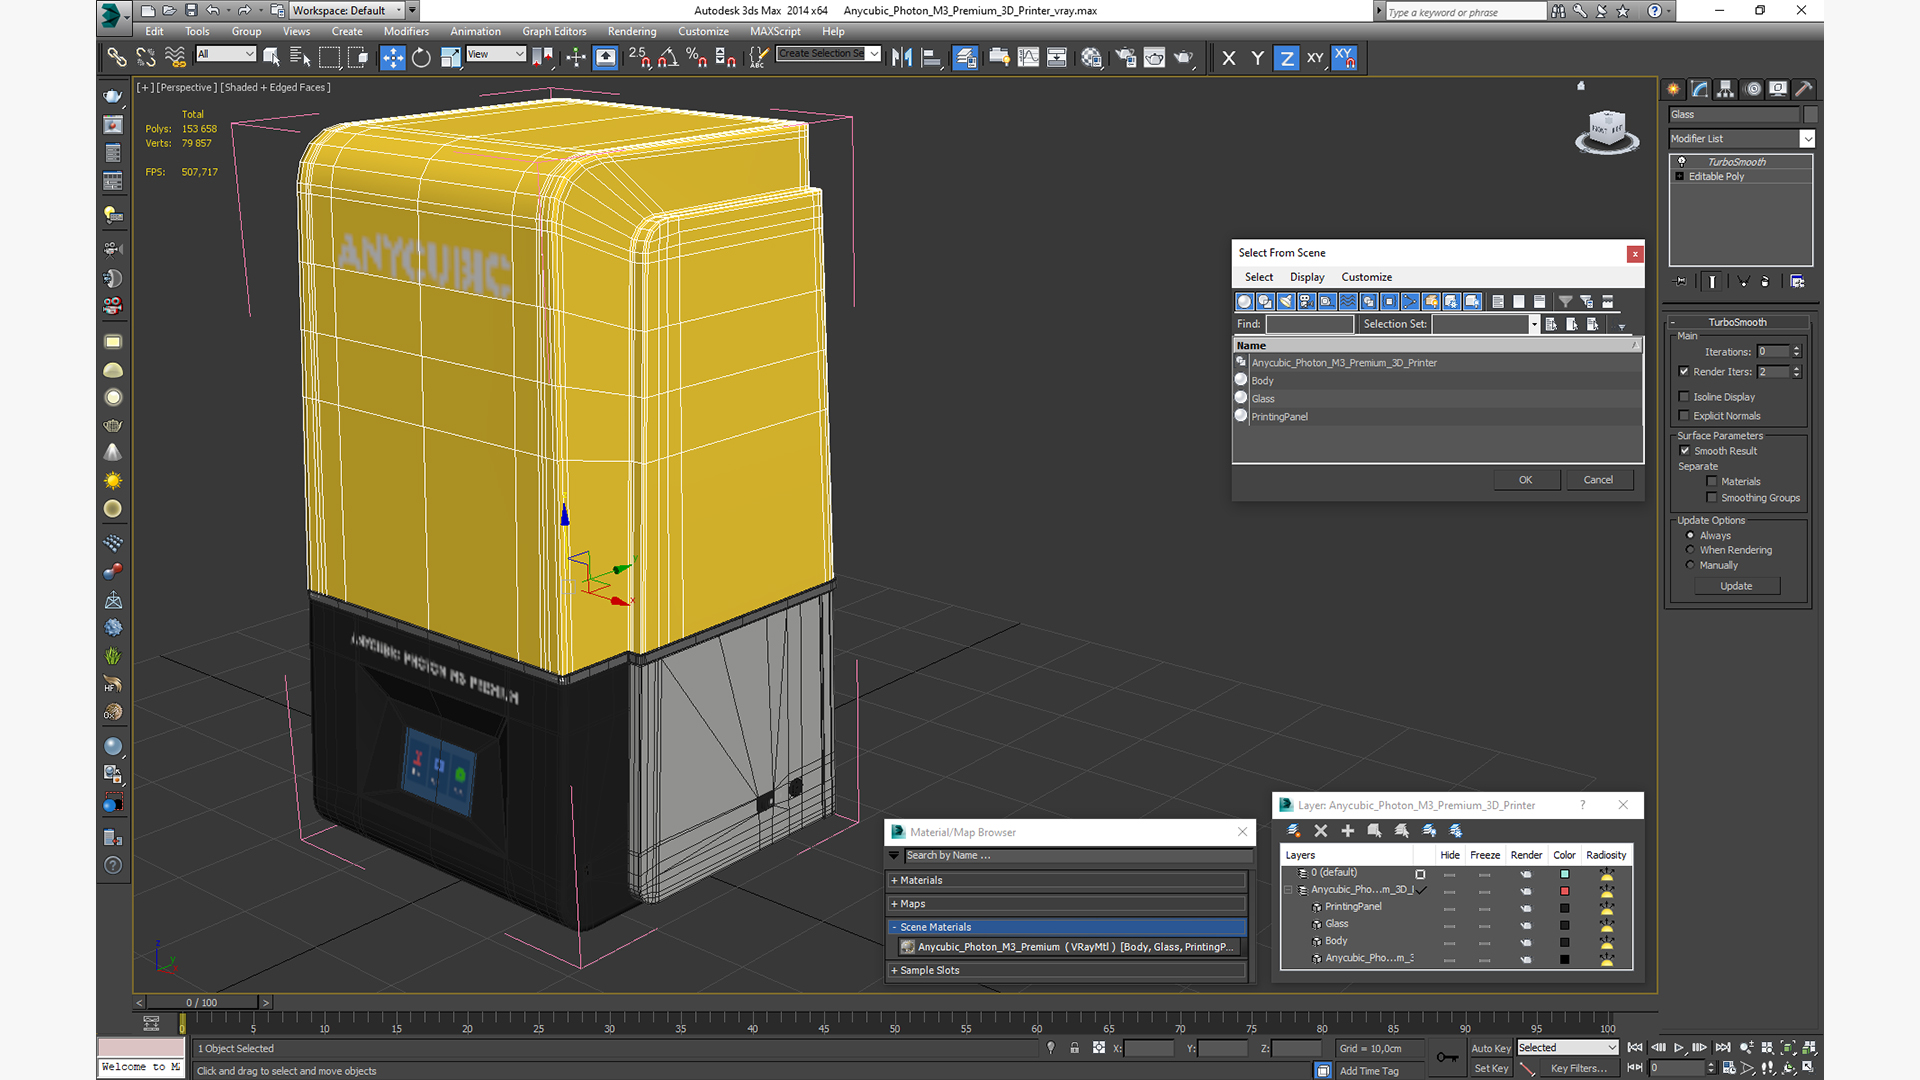
Task: Open the selection filter All dropdown
Action: tap(226, 54)
